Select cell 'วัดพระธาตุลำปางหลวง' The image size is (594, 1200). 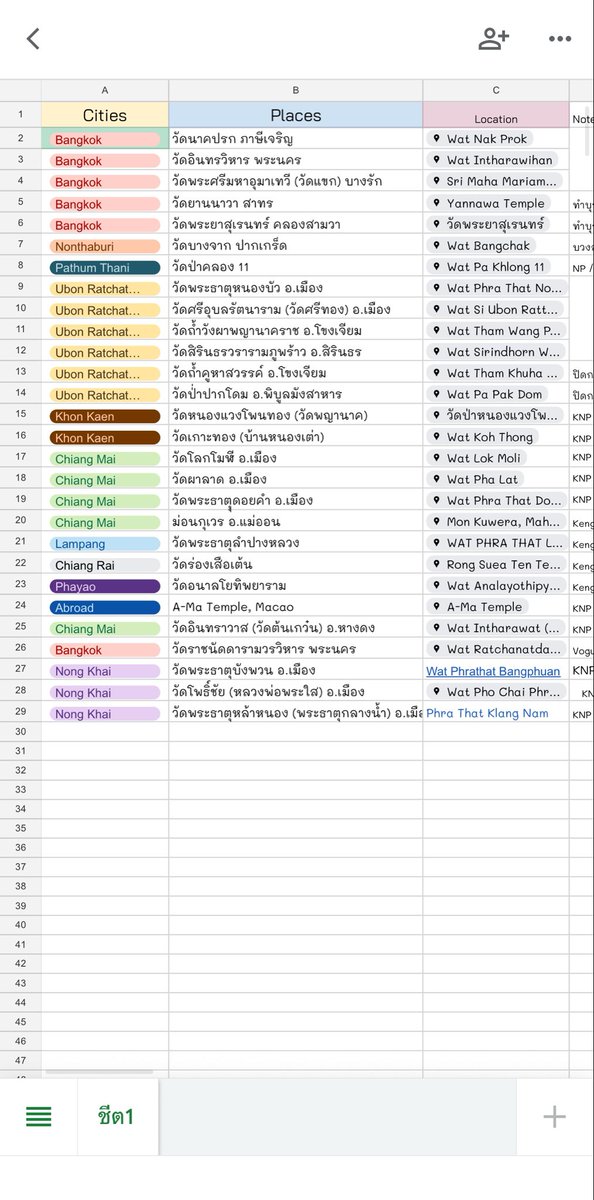(x=296, y=543)
